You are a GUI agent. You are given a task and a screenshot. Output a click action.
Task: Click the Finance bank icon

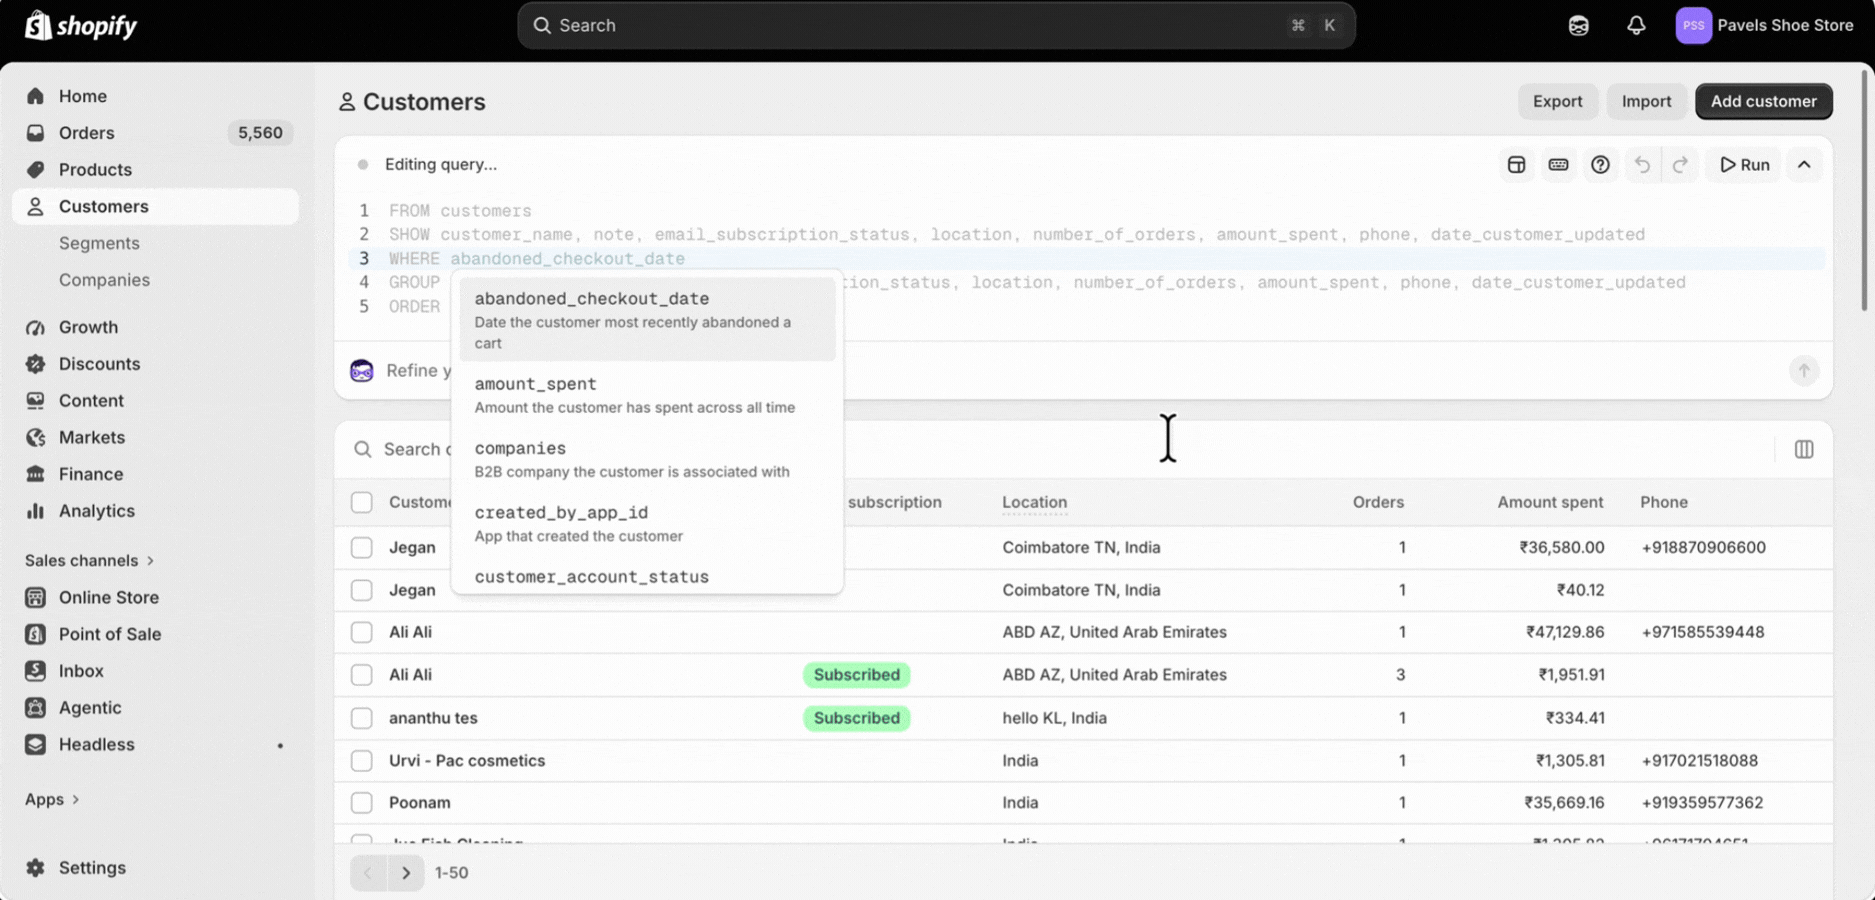coord(36,474)
